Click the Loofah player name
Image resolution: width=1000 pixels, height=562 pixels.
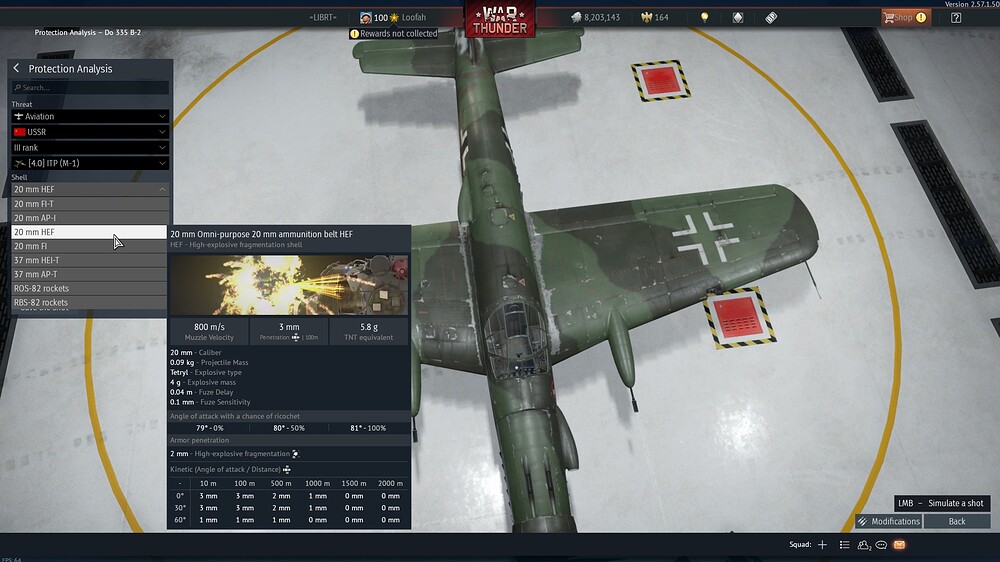click(413, 17)
